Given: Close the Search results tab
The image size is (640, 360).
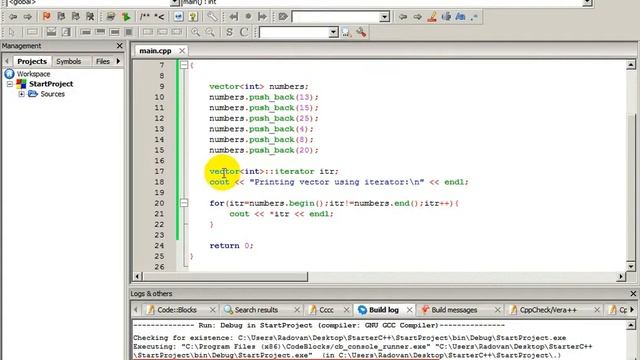Looking at the screenshot, I should (x=297, y=310).
